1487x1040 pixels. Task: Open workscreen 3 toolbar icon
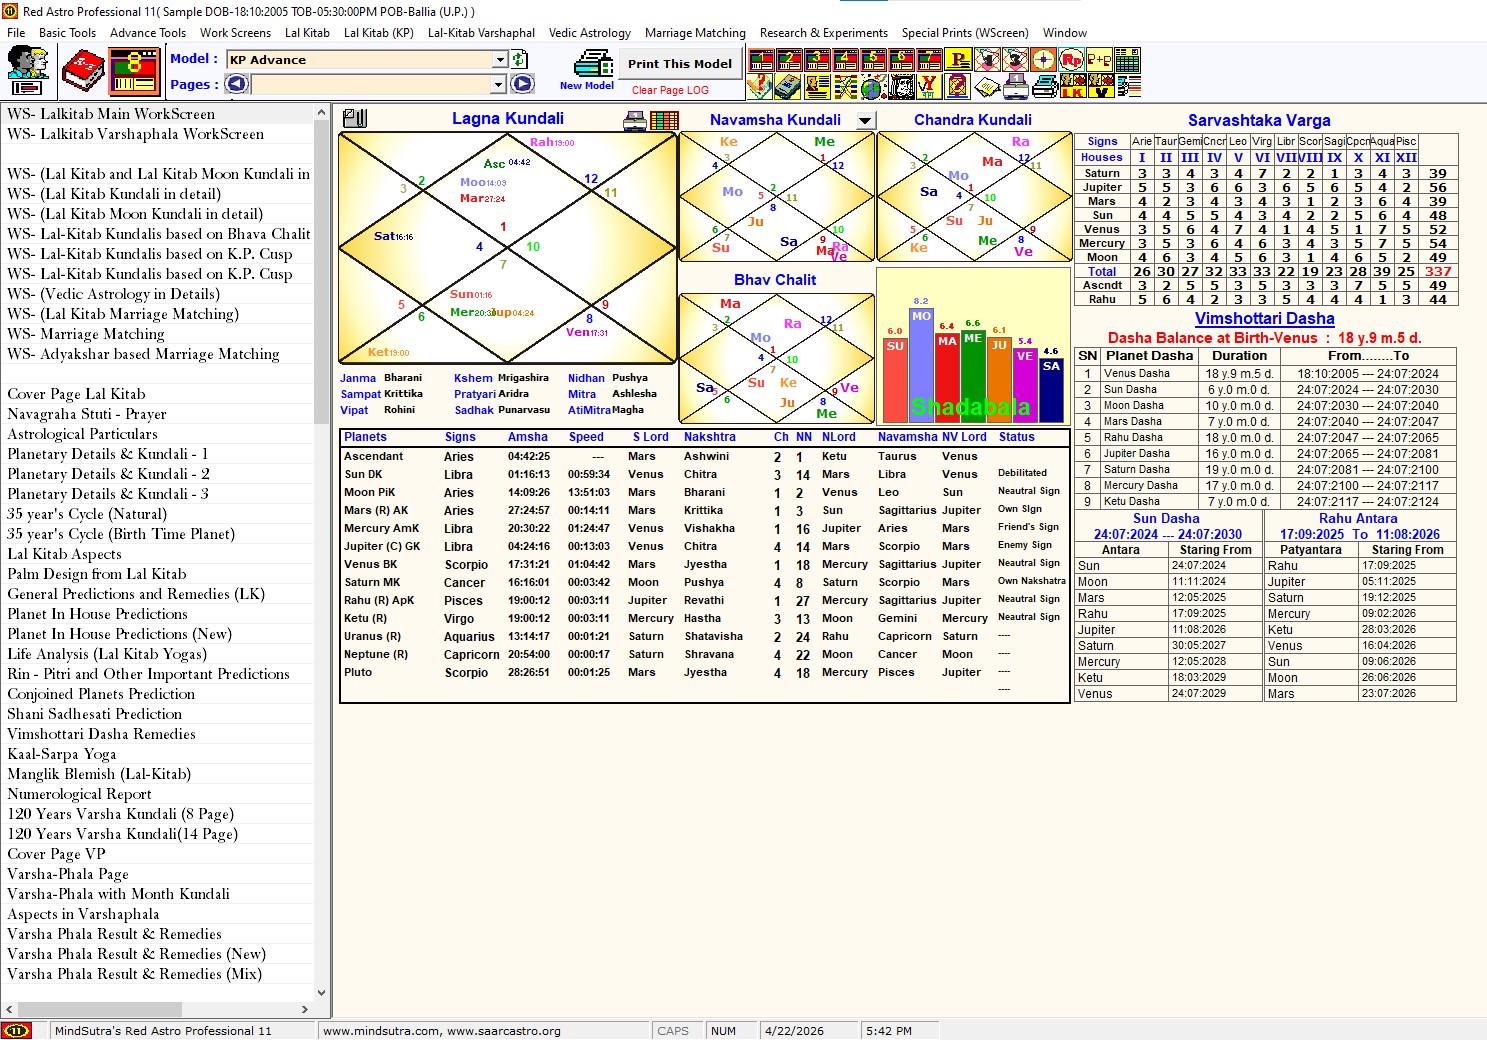click(817, 60)
